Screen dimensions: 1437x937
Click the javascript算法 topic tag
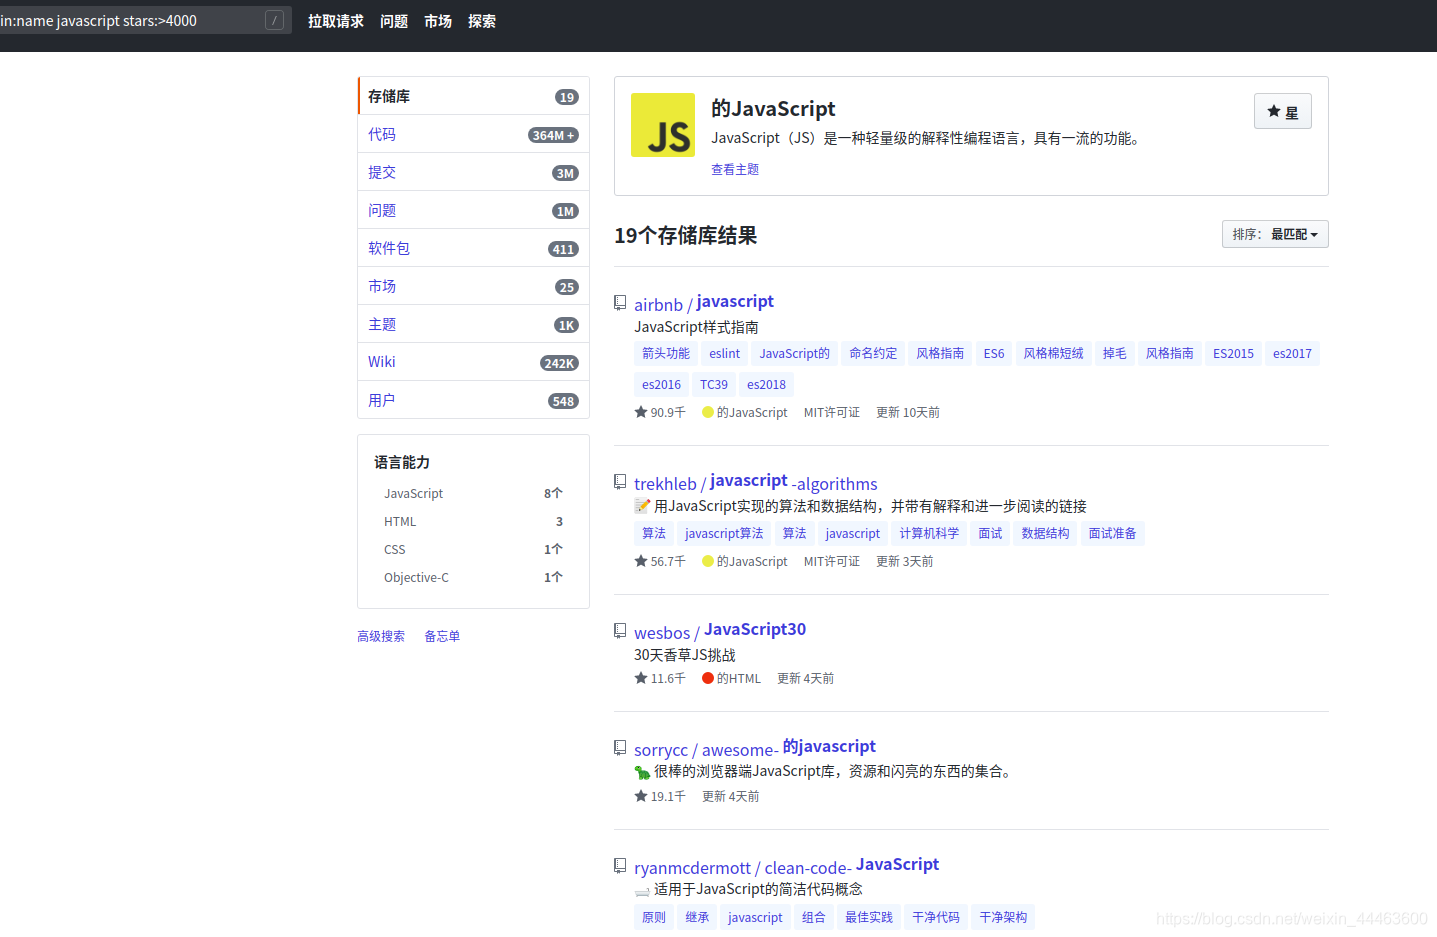[x=724, y=533]
